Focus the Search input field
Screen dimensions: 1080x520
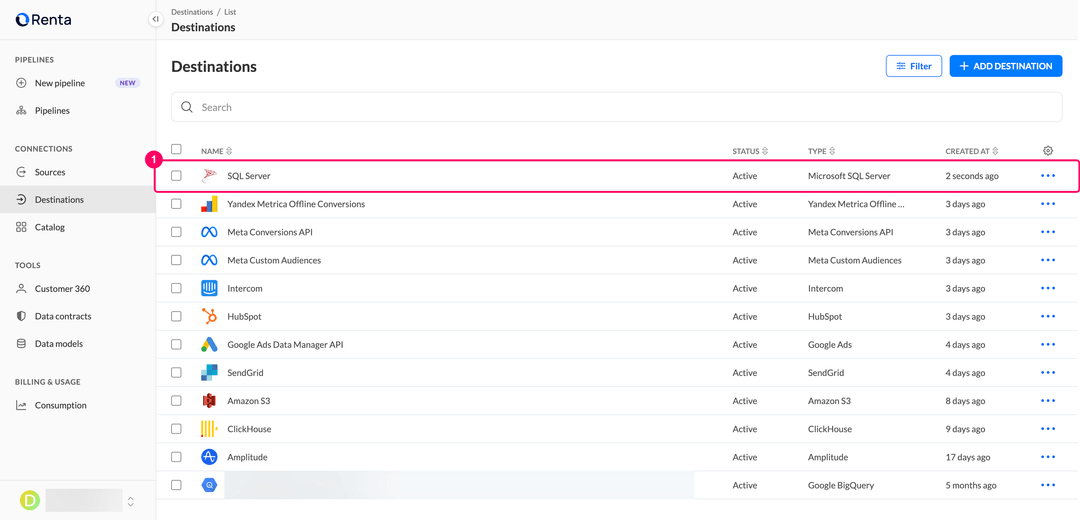[x=616, y=107]
